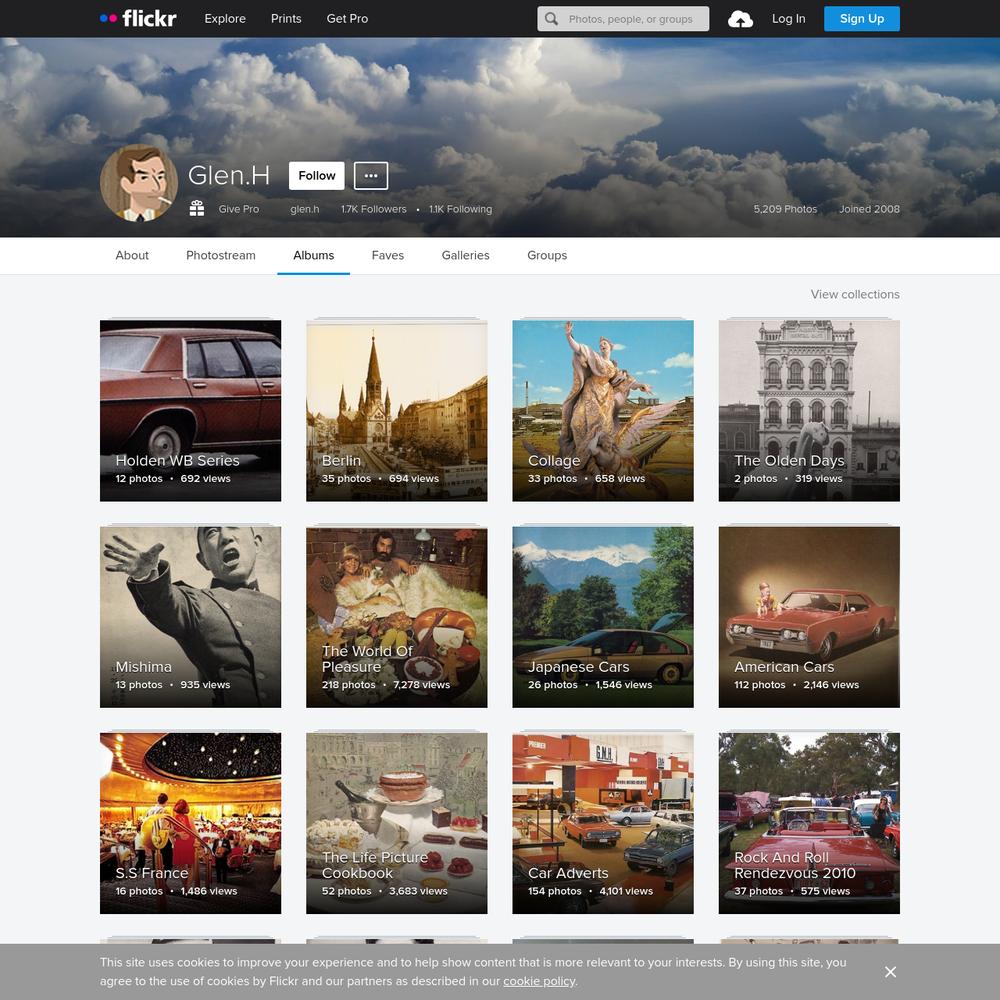Image resolution: width=1000 pixels, height=1000 pixels.
Task: Follow Glen.H with the Follow button
Action: pyautogui.click(x=316, y=175)
